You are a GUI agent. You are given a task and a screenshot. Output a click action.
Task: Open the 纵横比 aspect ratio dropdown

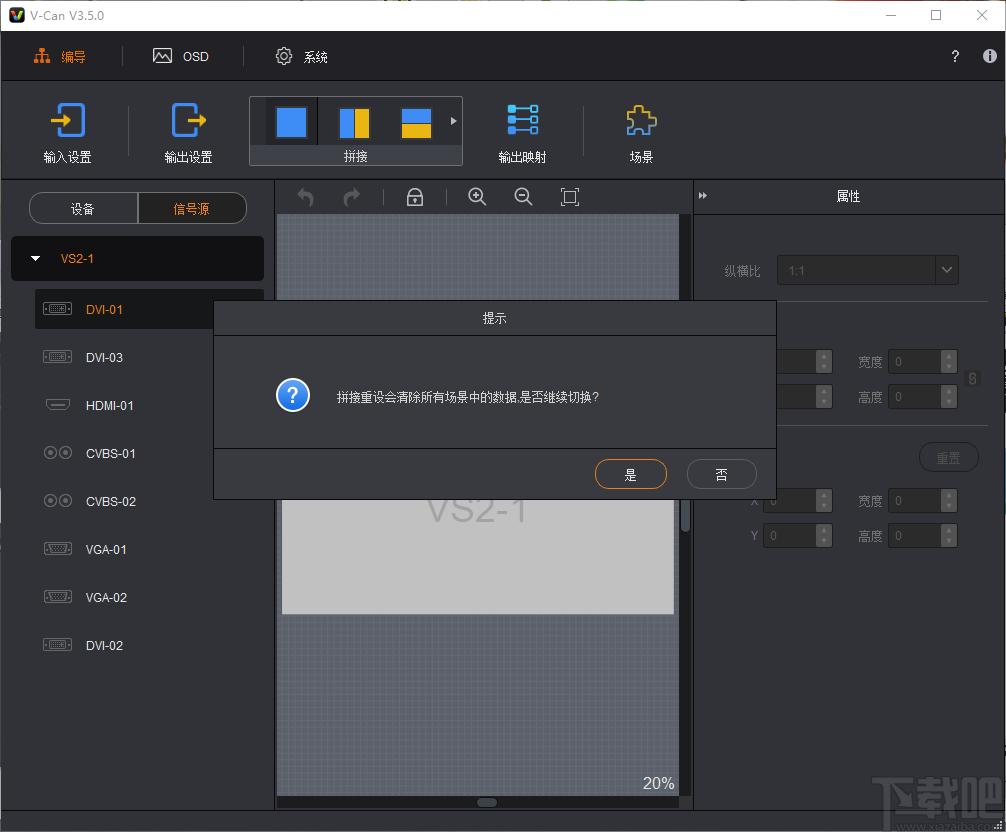(867, 270)
